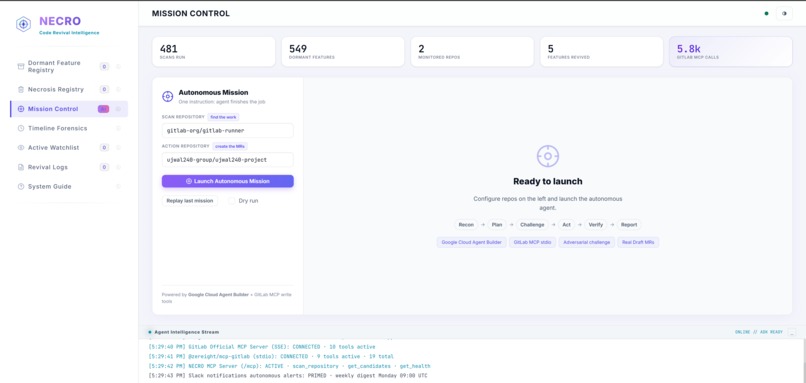Select the Report stage pill

click(629, 225)
